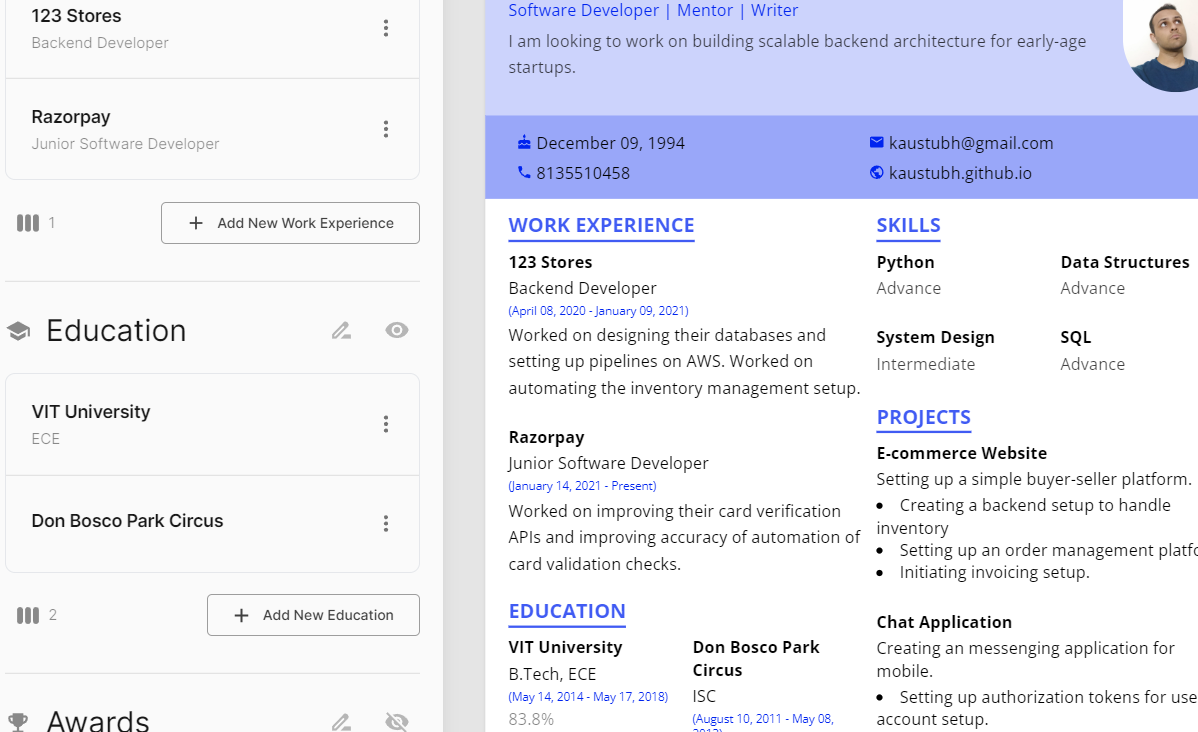Open three-dot menu for VIT University

click(x=386, y=424)
